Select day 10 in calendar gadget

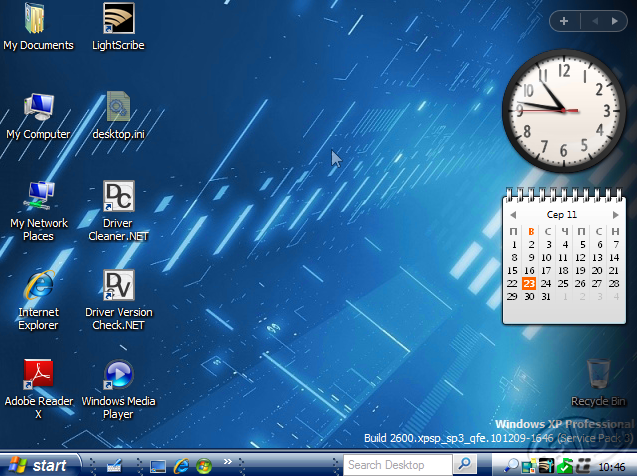546,257
